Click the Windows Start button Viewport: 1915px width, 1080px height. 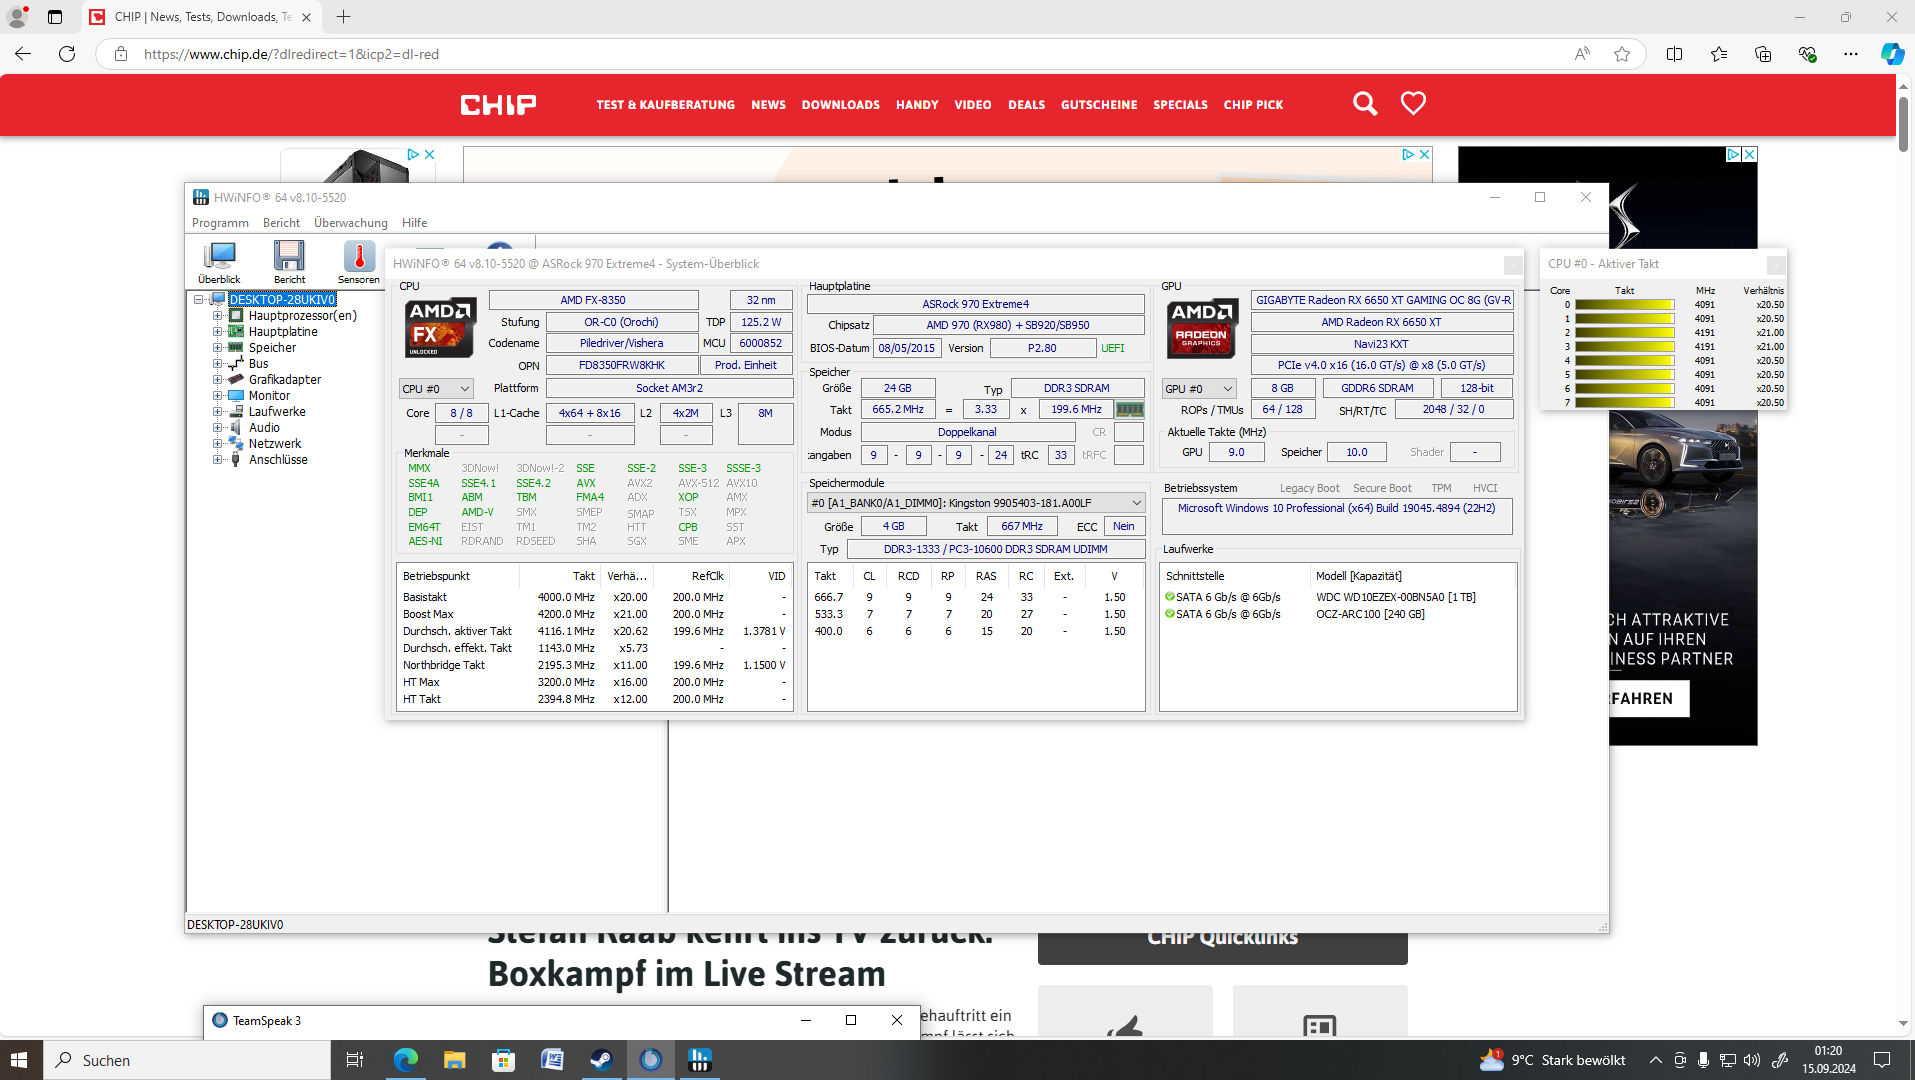(20, 1060)
